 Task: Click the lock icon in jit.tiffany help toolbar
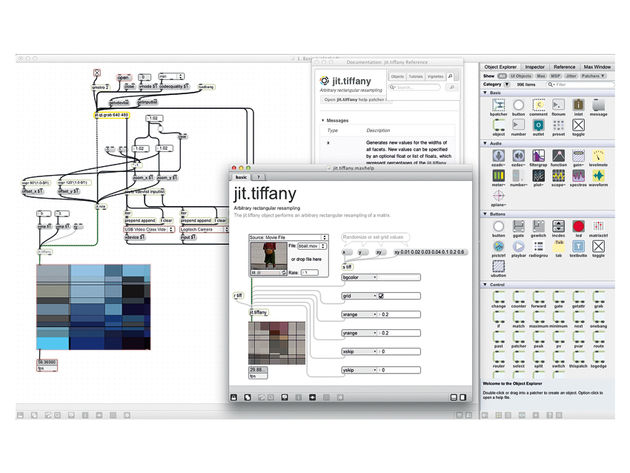[x=234, y=397]
